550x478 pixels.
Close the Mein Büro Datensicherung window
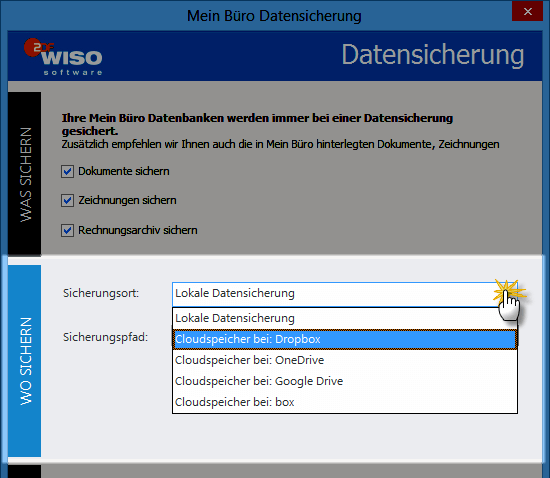click(x=528, y=12)
